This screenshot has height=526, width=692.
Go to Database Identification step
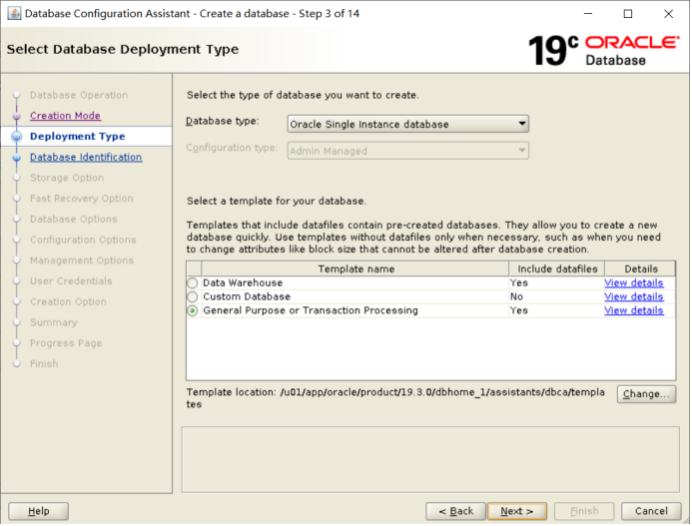[x=86, y=157]
